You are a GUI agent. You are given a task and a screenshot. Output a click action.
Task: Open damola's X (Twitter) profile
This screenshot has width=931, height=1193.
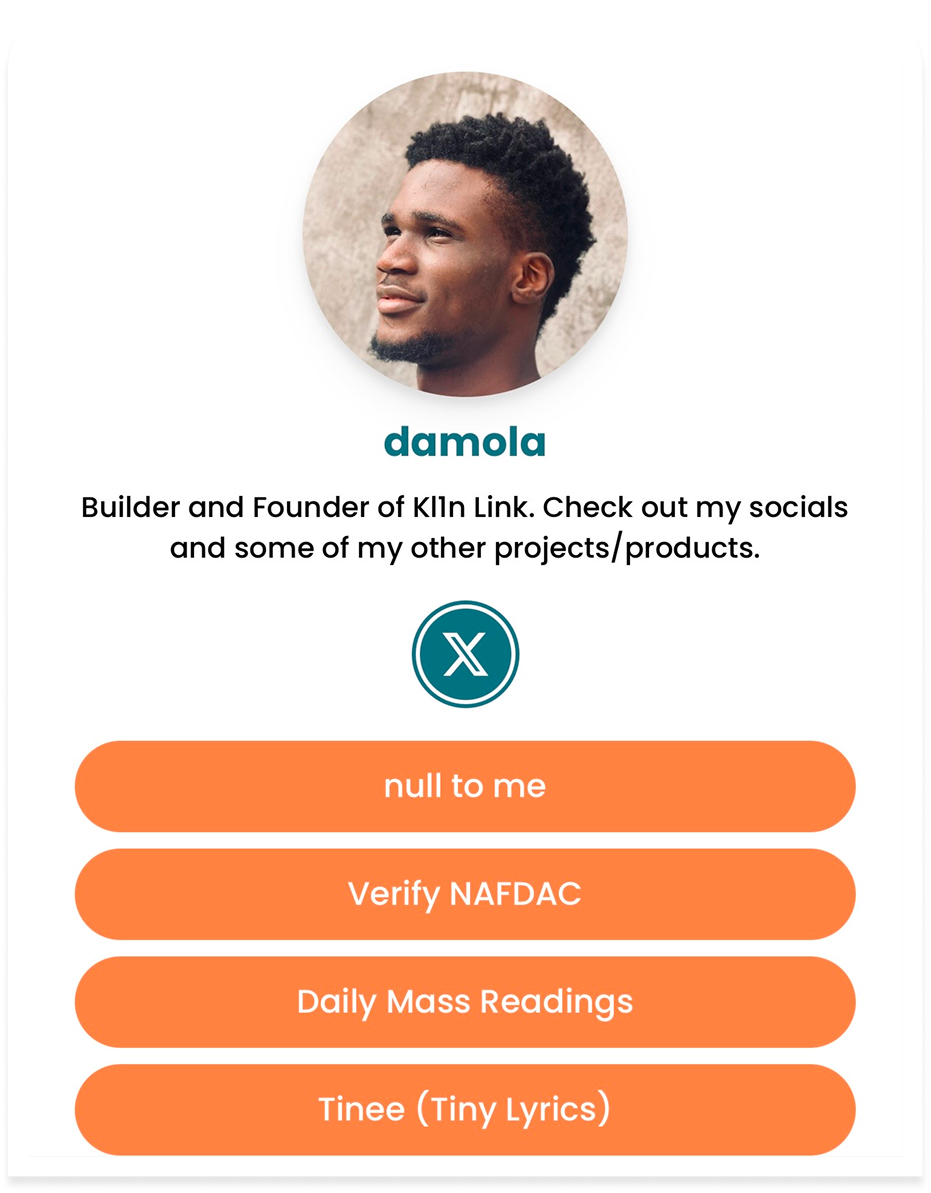click(465, 655)
